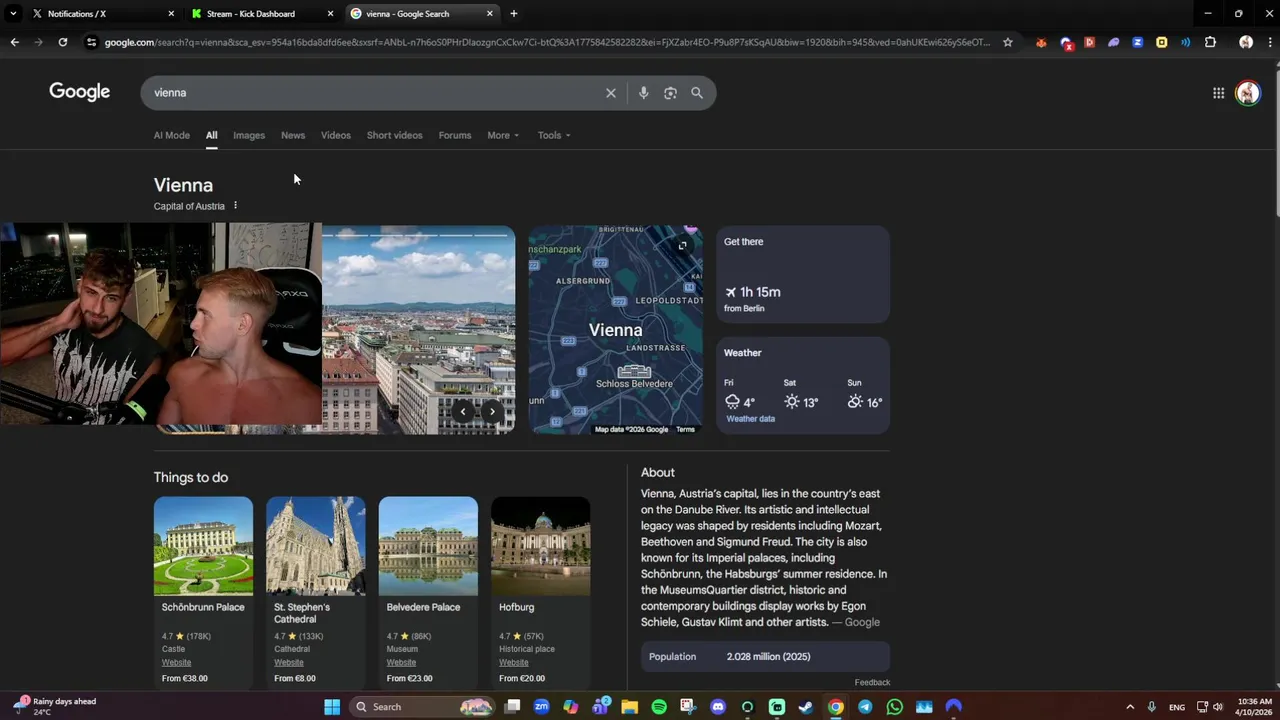Open the Windows Start menu
The height and width of the screenshot is (720, 1280).
[332, 707]
